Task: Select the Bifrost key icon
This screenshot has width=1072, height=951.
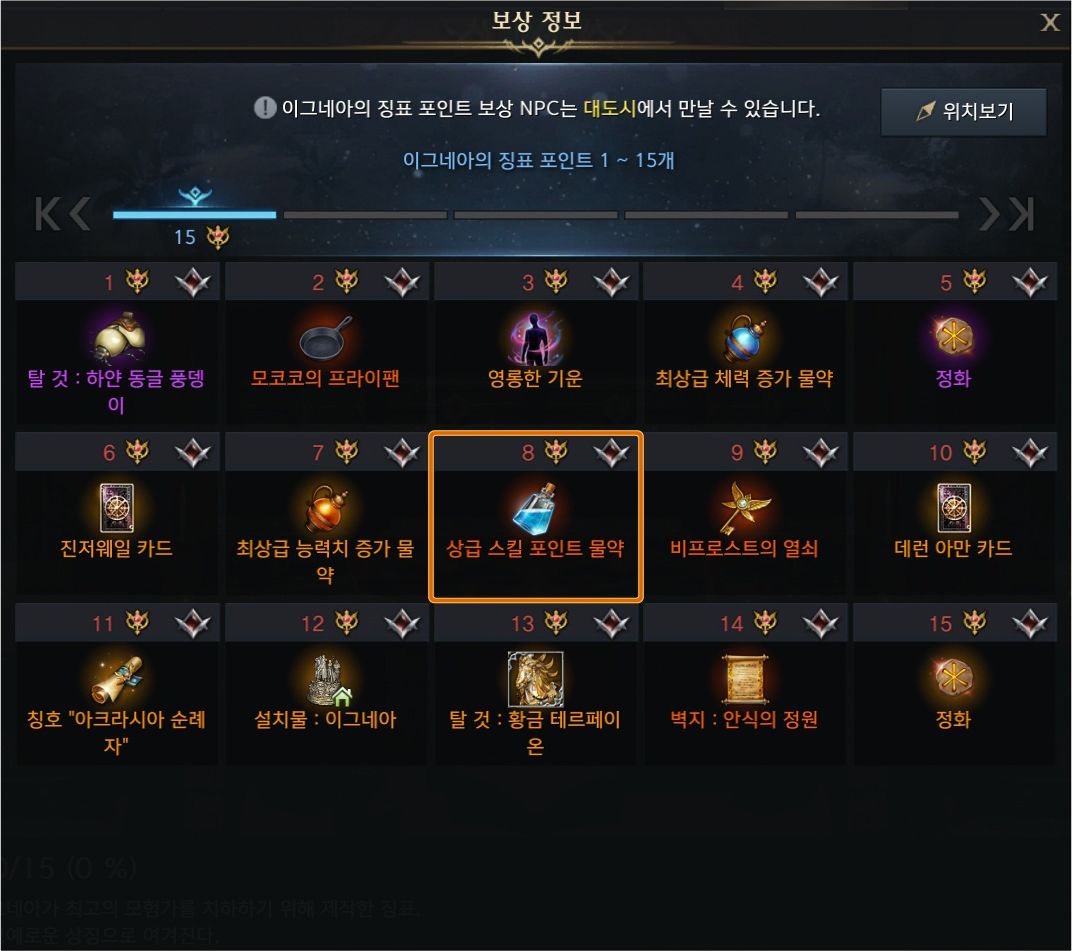Action: (745, 508)
